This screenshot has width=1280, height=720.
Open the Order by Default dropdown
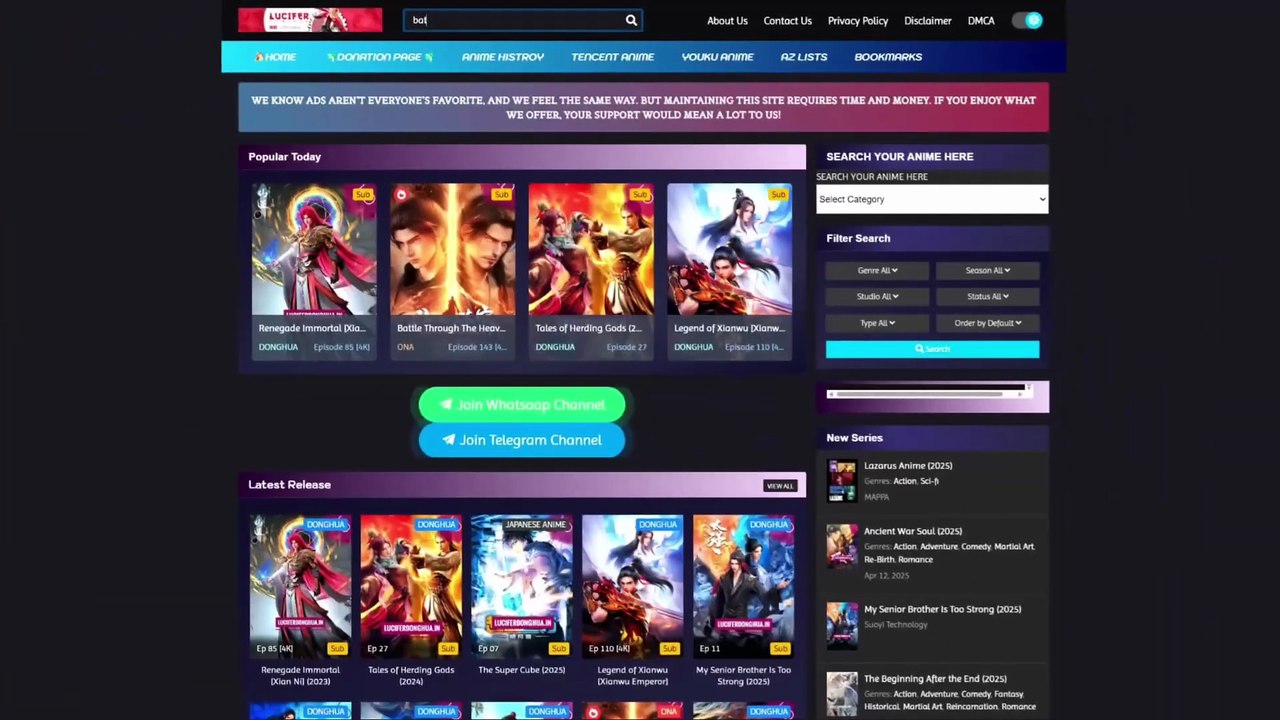coord(987,323)
